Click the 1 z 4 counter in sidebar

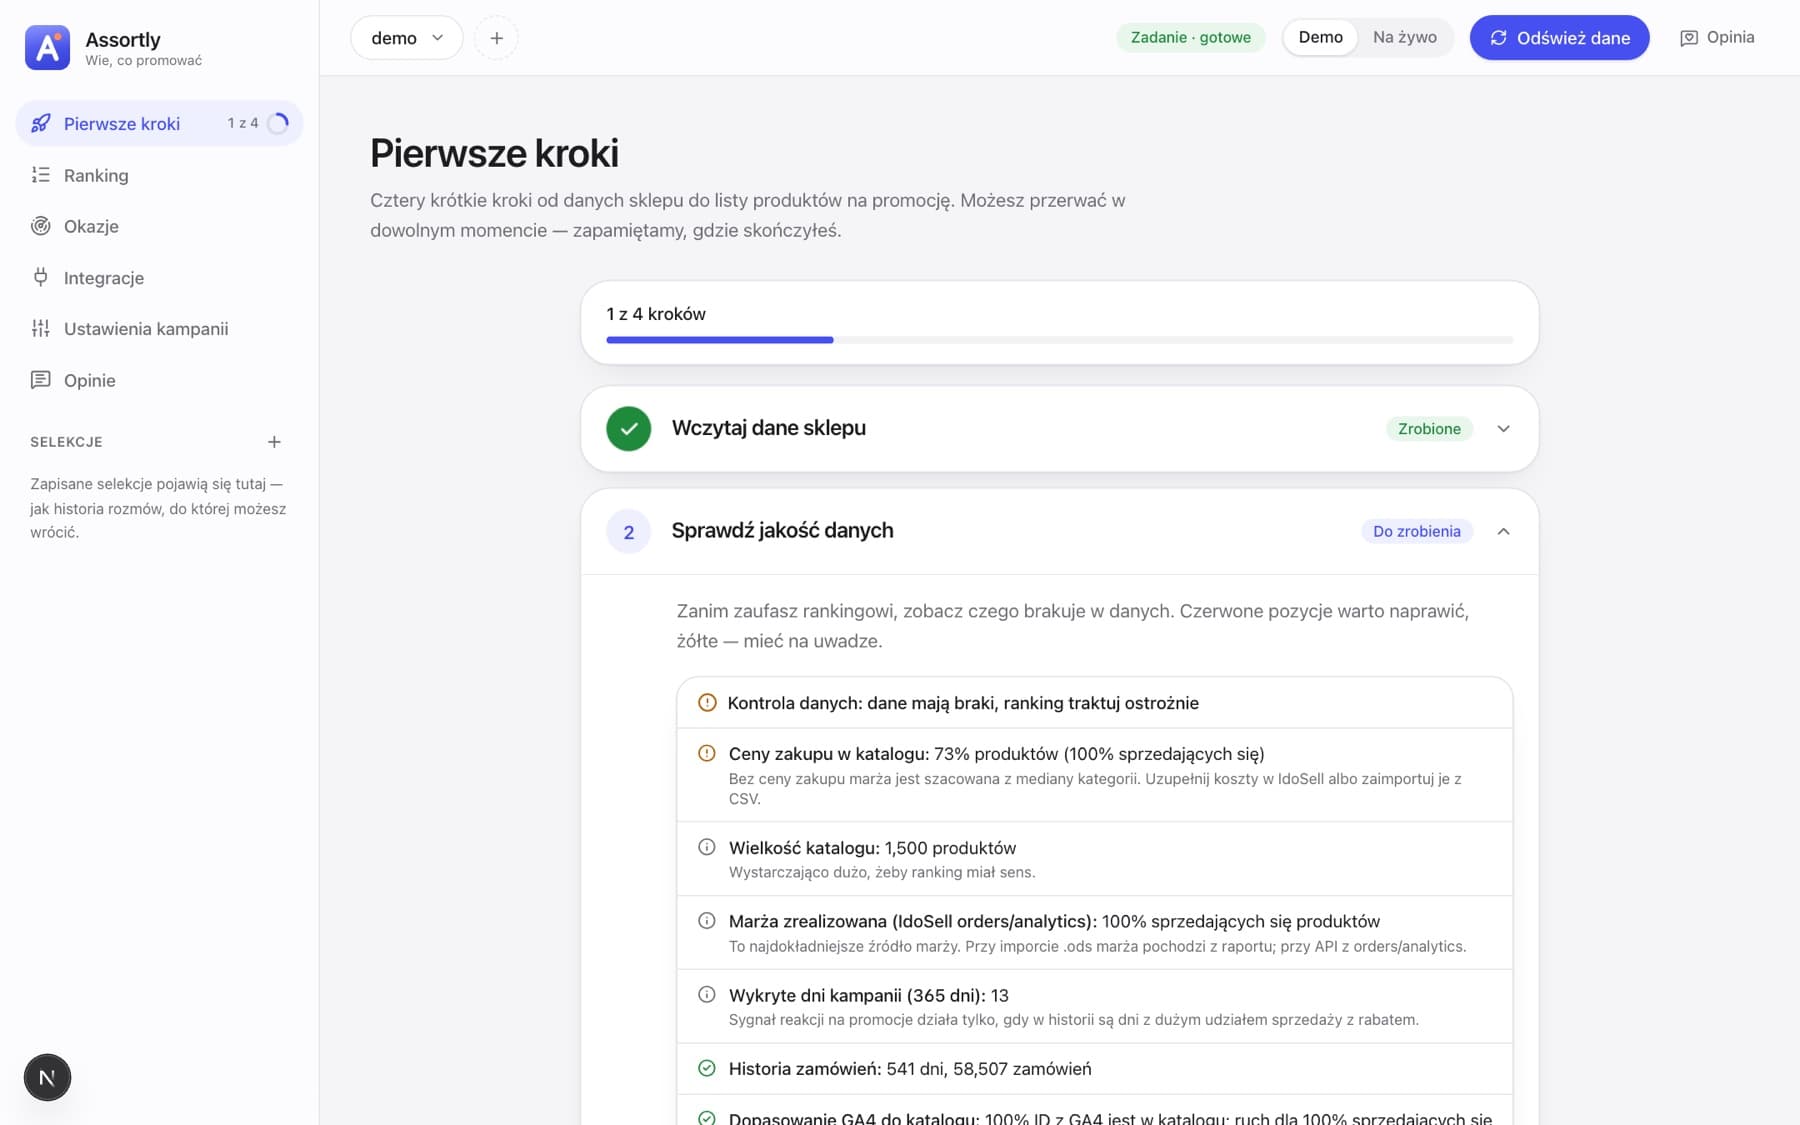pos(243,123)
